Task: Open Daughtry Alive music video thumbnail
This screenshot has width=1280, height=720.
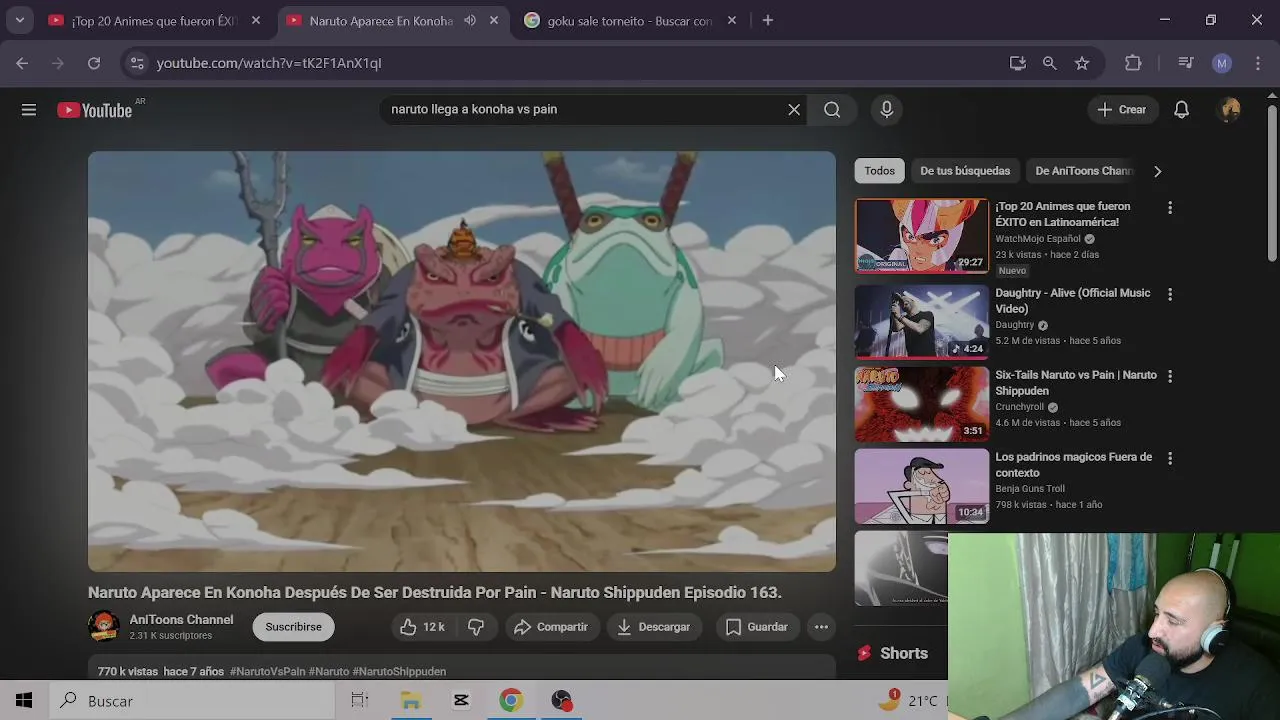Action: (922, 321)
